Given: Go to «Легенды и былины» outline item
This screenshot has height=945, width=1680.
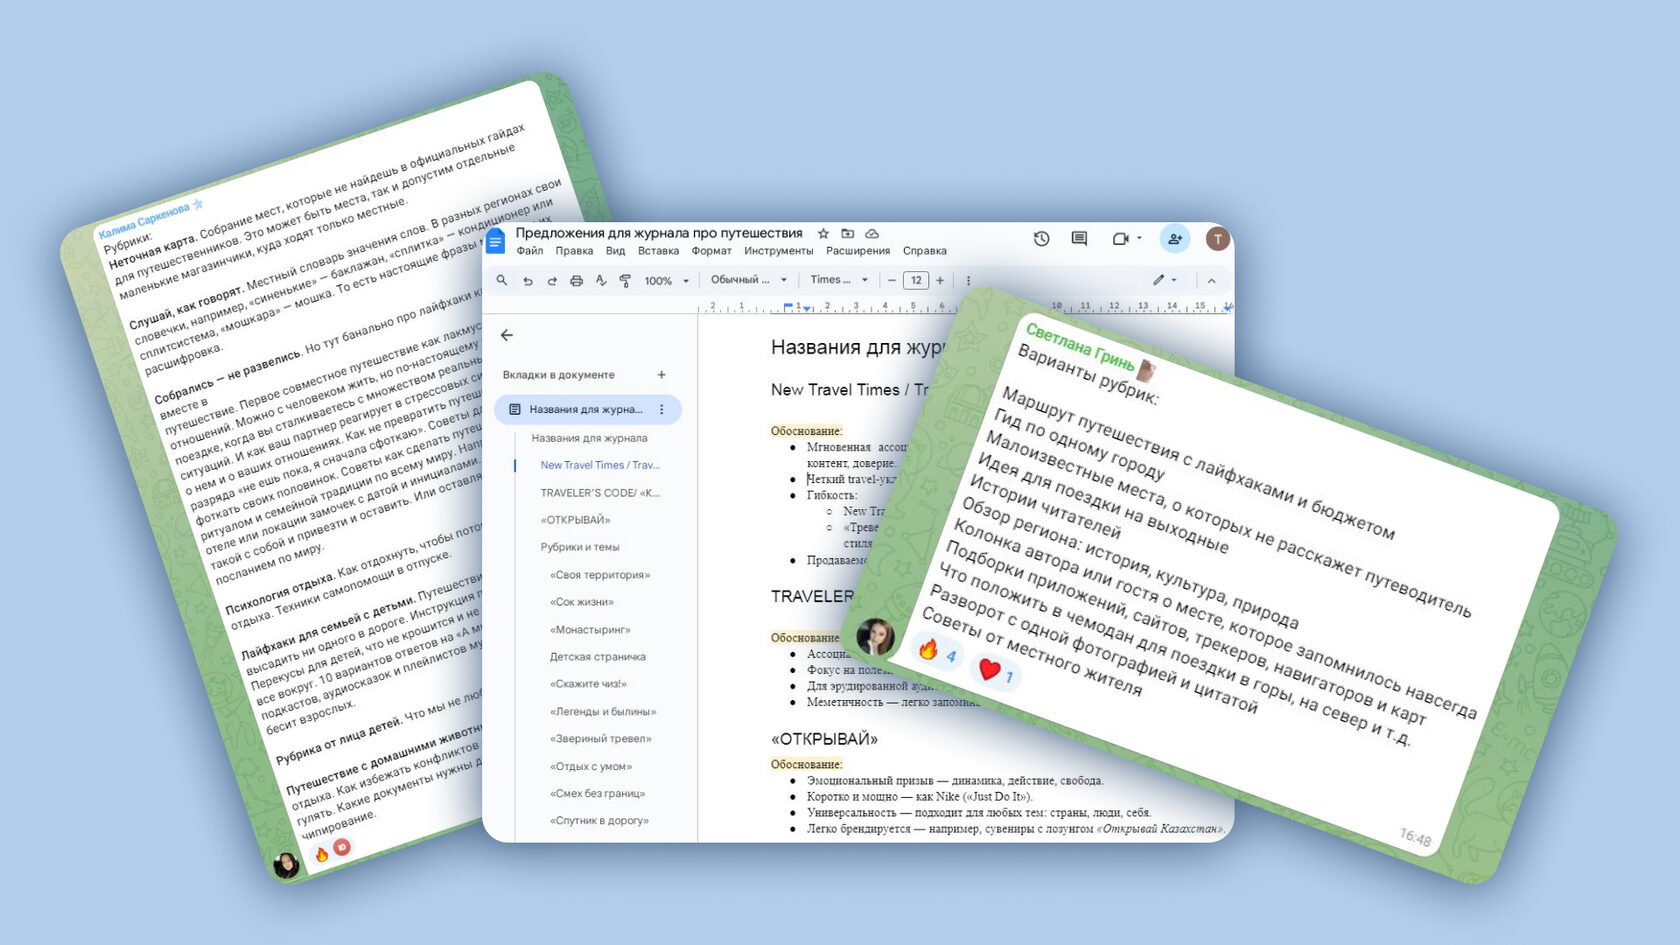Looking at the screenshot, I should click(x=603, y=712).
